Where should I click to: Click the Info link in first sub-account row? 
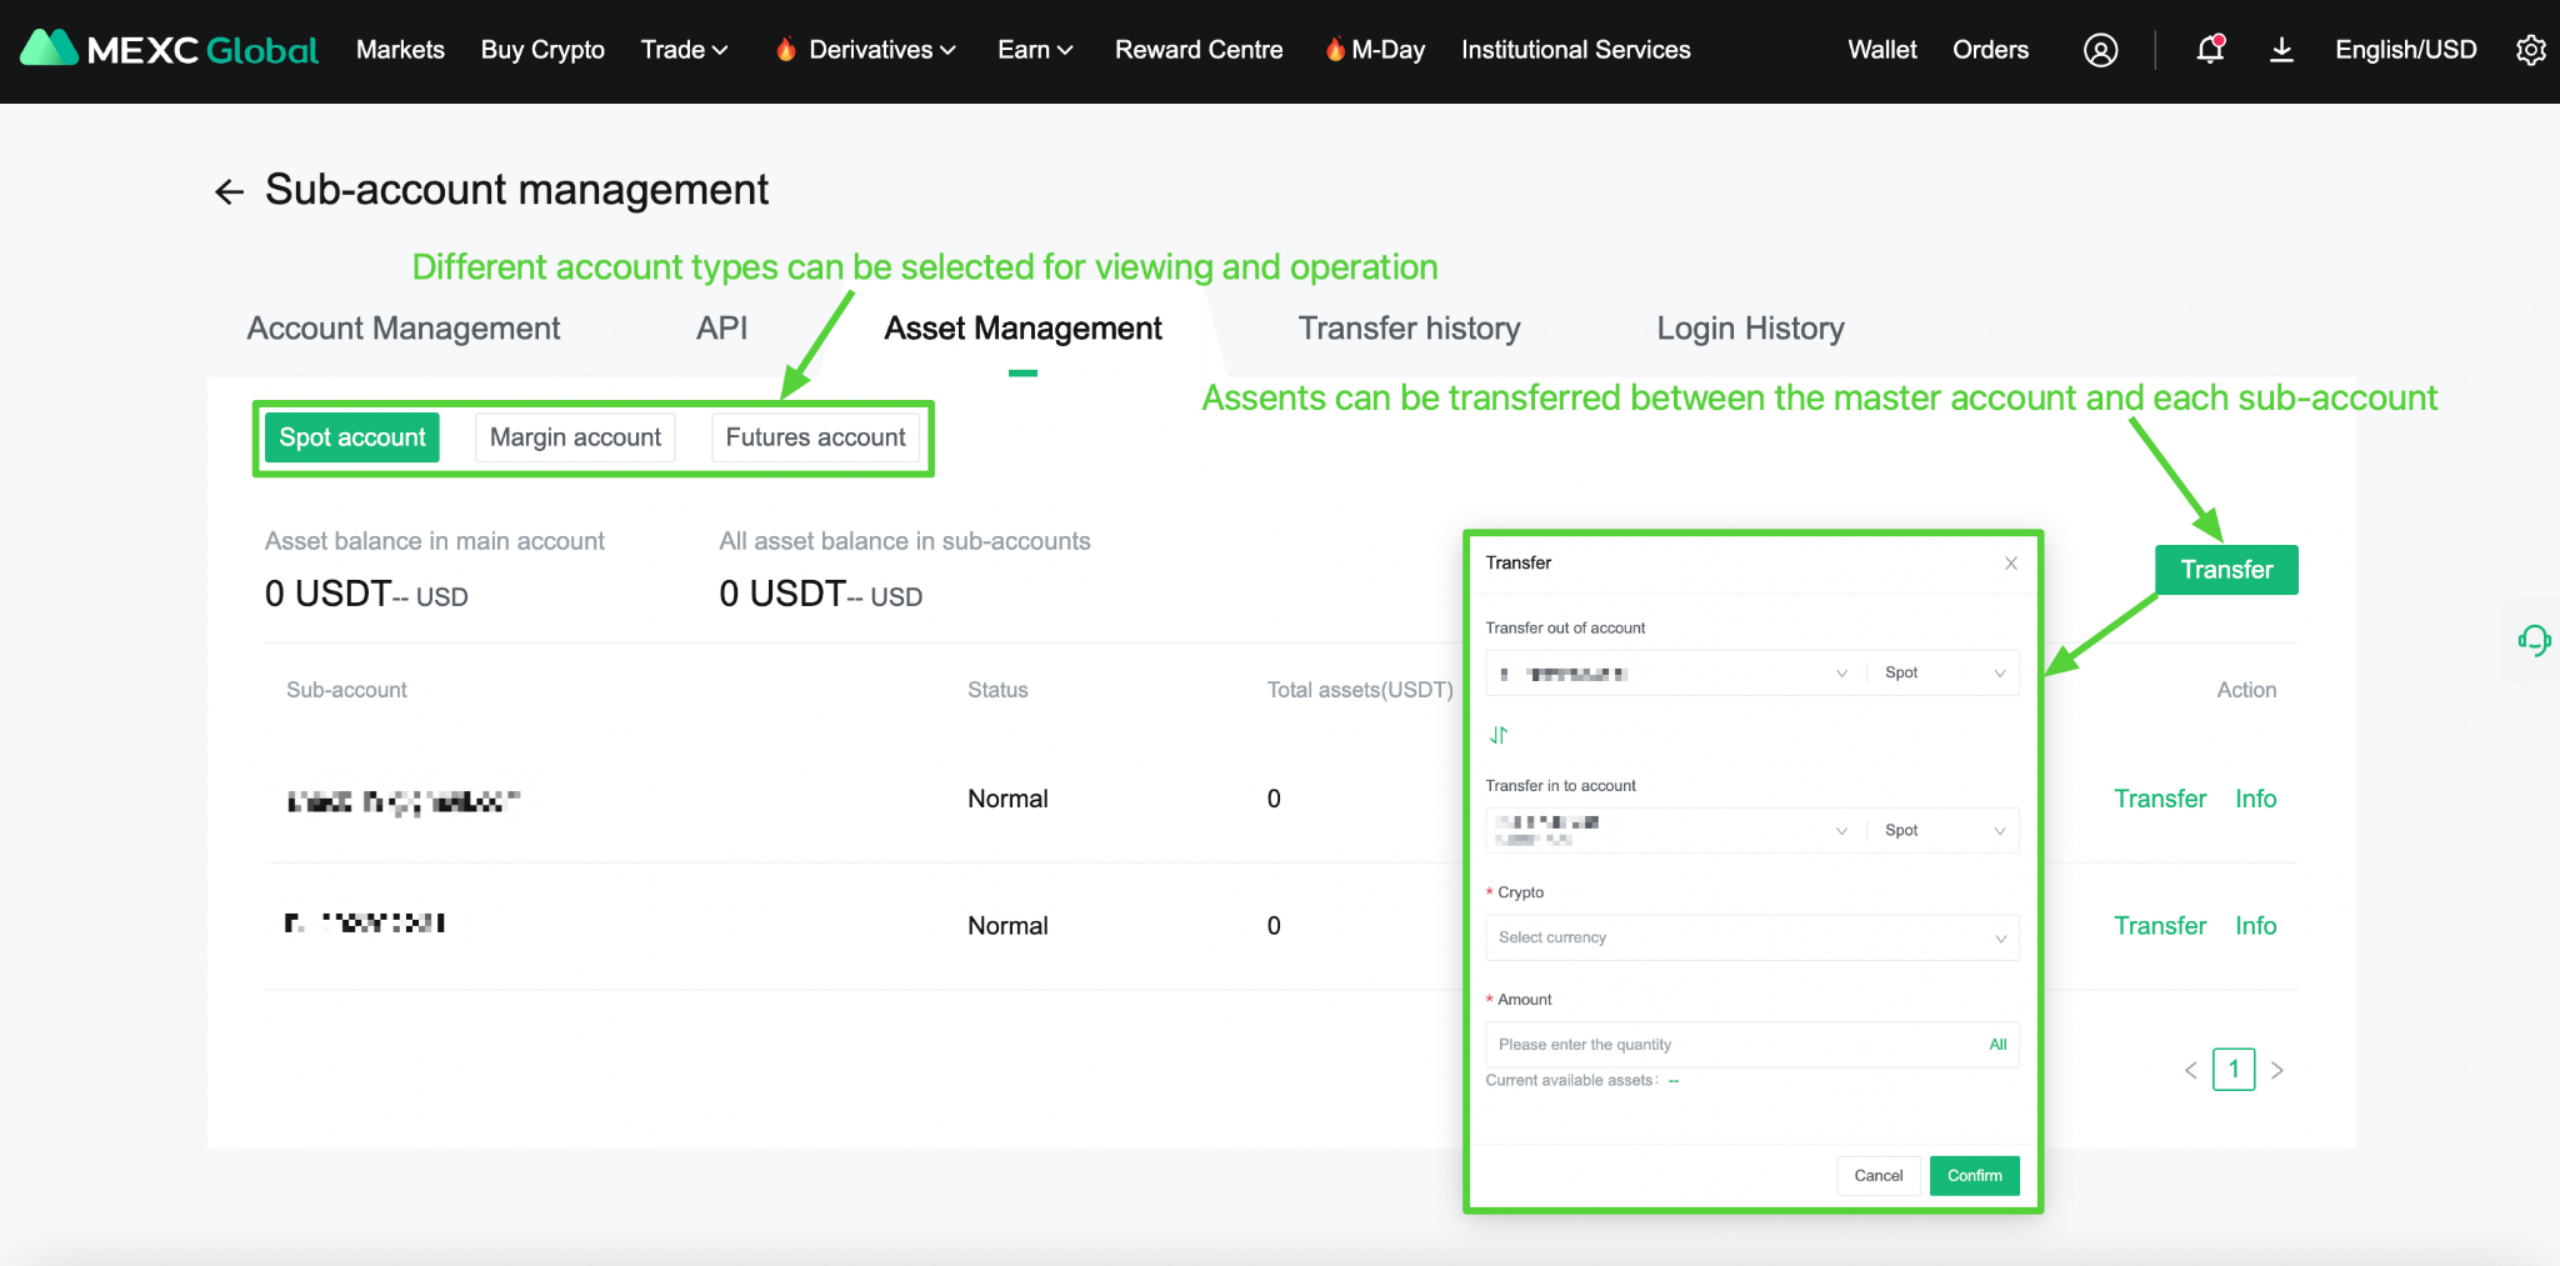click(x=2255, y=799)
